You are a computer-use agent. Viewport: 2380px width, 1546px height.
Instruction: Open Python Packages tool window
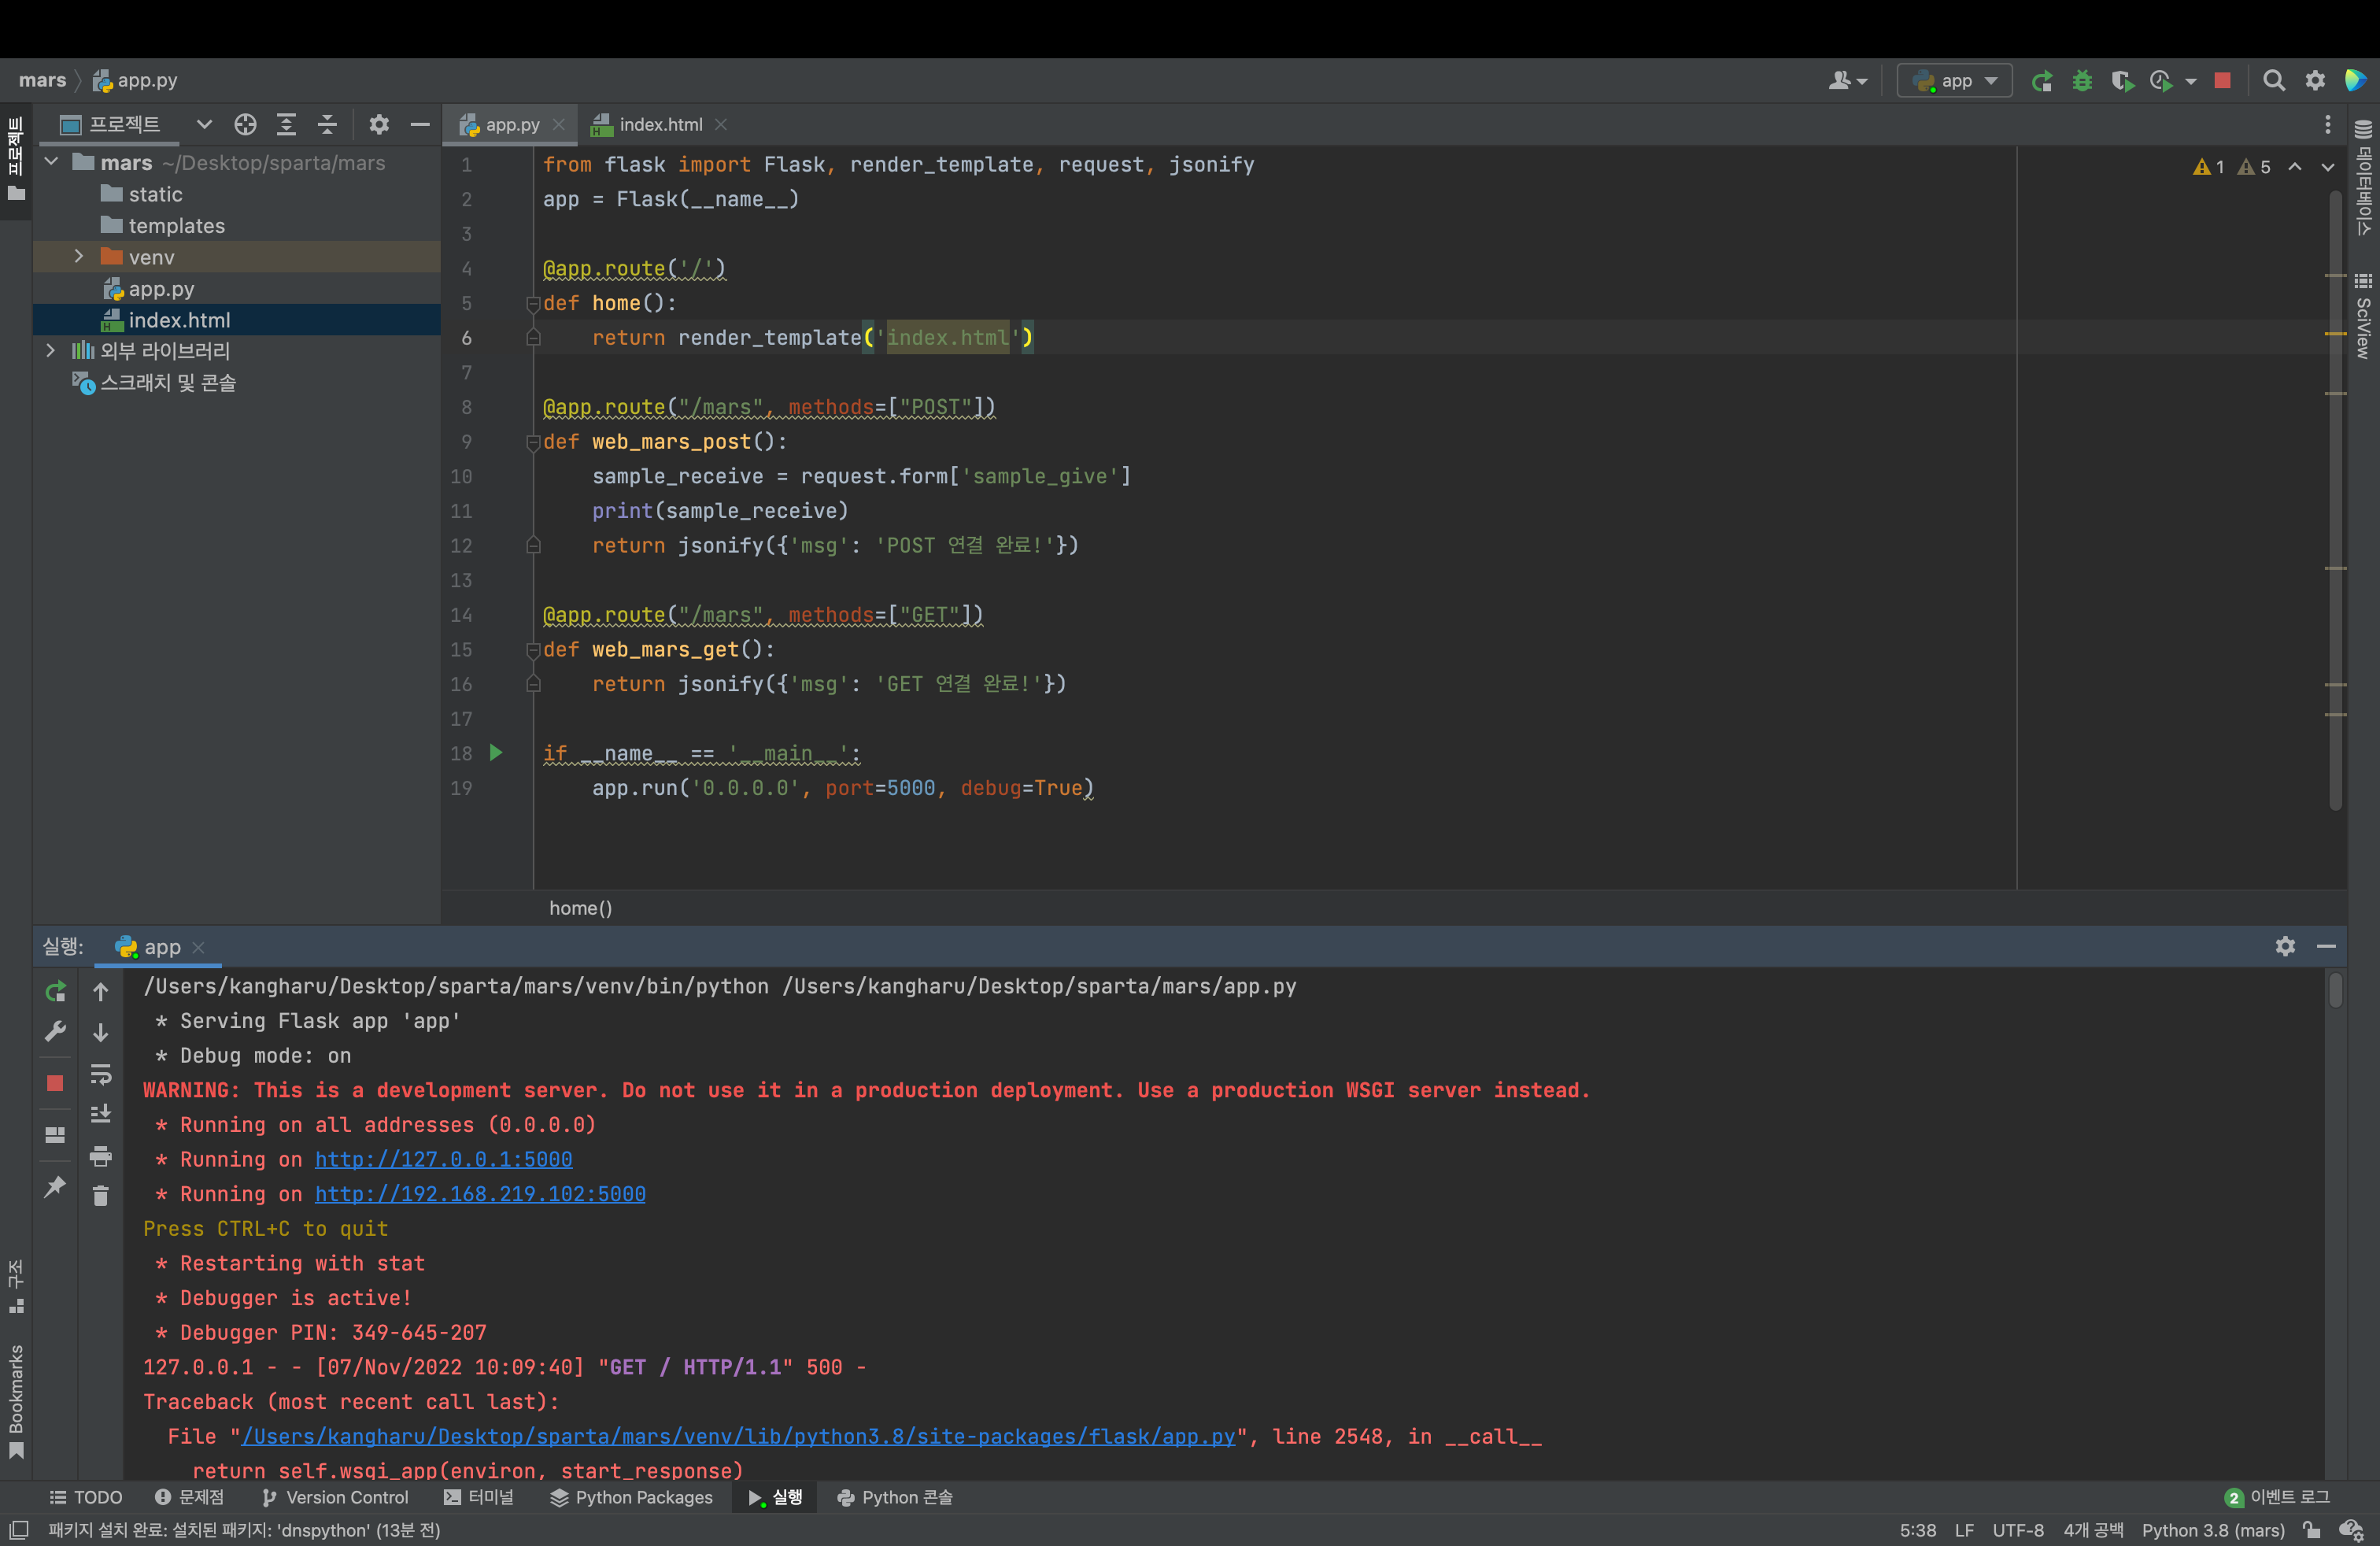pyautogui.click(x=631, y=1497)
